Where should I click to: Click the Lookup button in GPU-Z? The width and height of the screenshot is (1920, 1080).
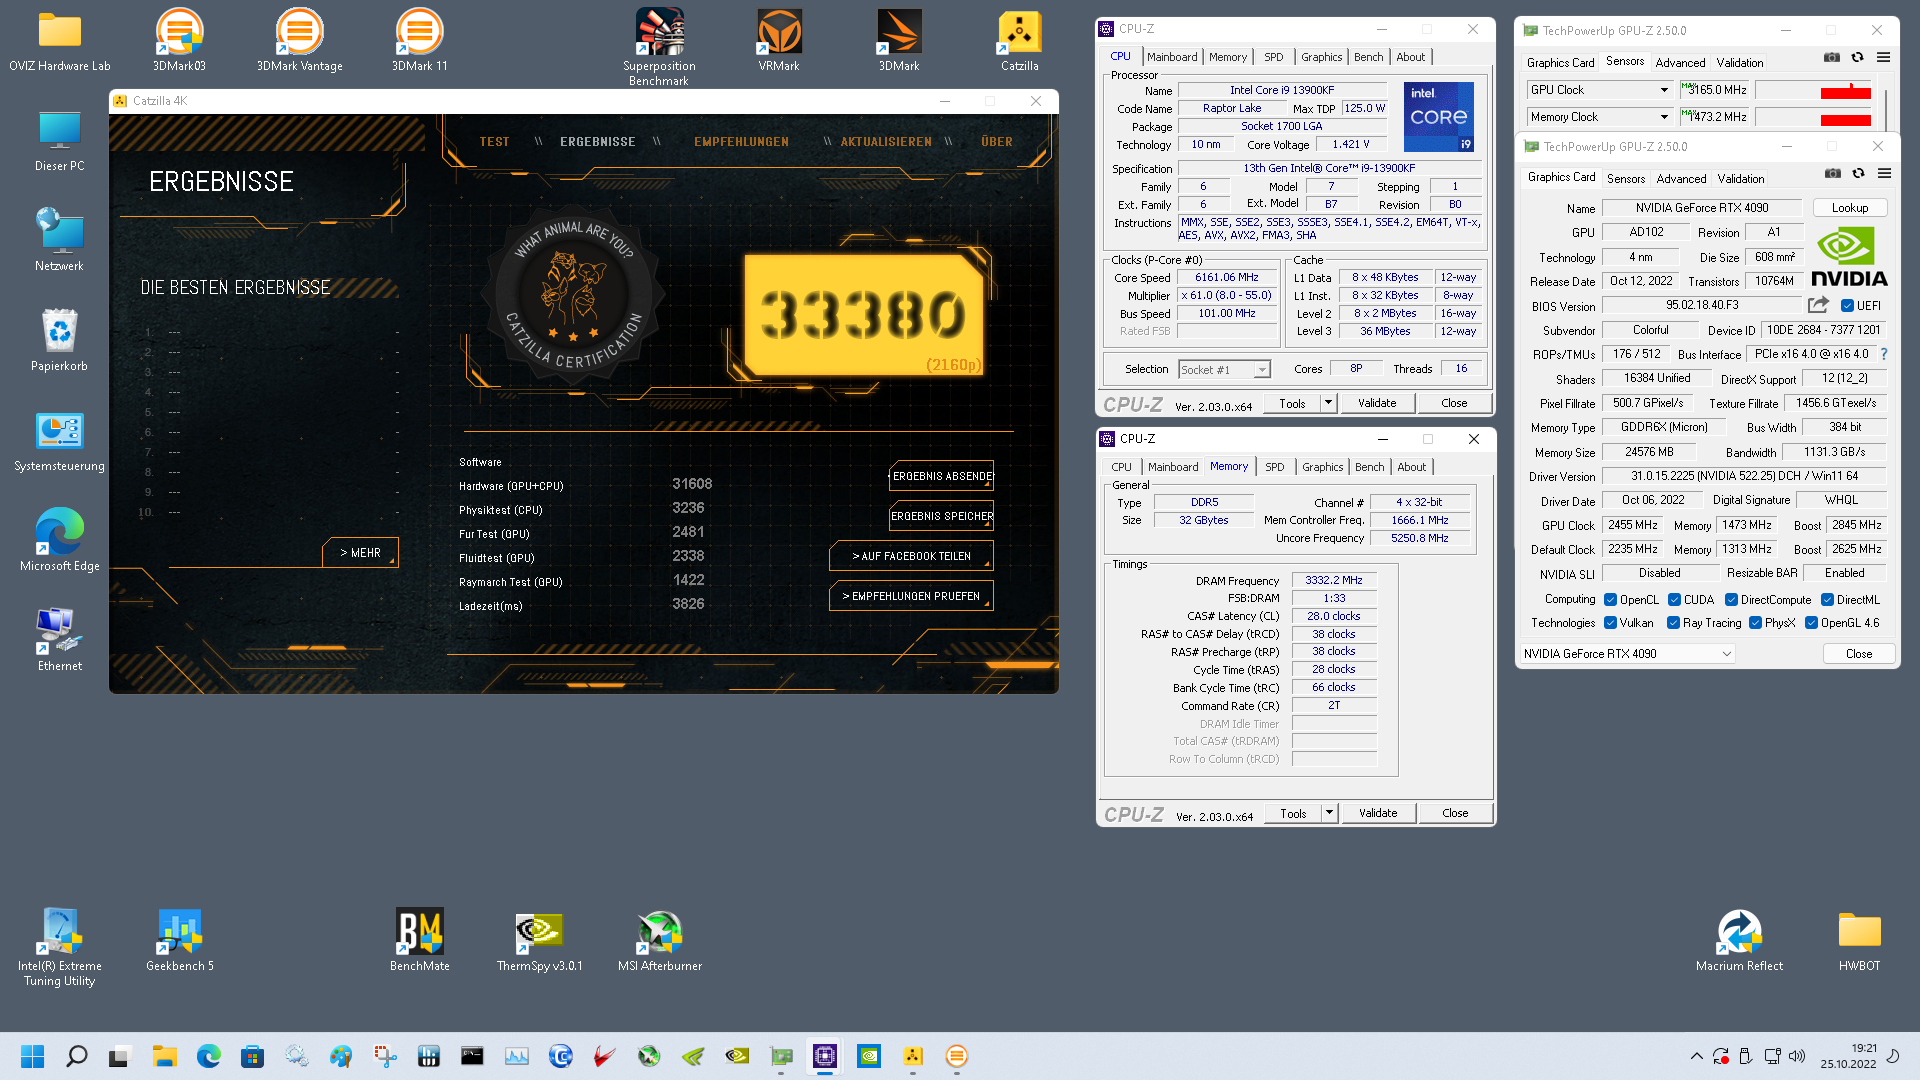click(1849, 208)
